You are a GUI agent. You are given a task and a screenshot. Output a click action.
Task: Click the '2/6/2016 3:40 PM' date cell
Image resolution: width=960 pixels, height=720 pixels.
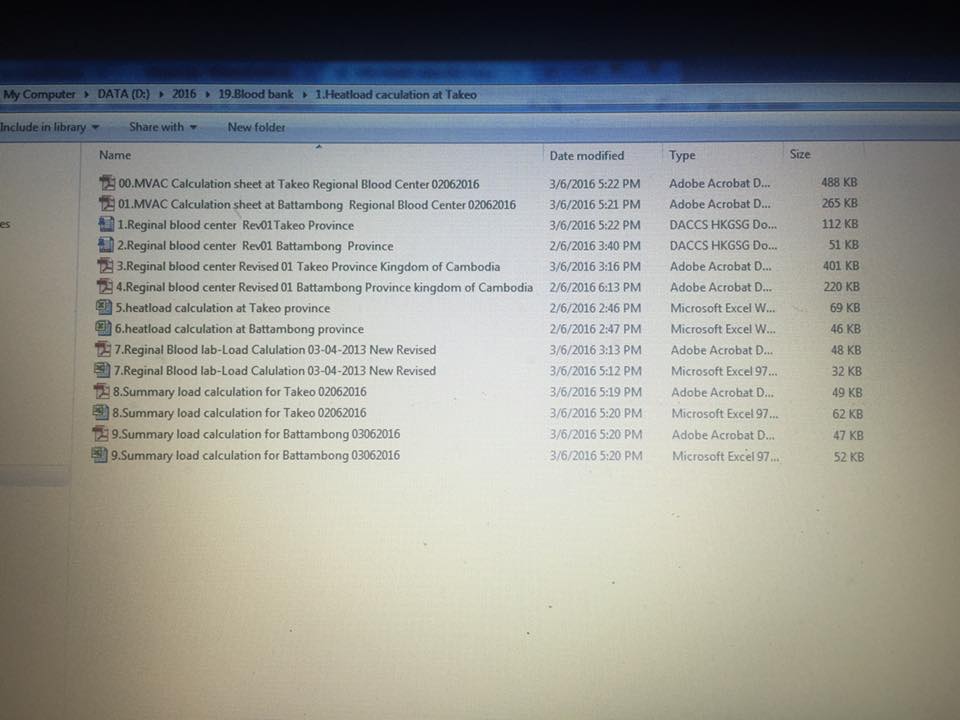click(x=595, y=246)
